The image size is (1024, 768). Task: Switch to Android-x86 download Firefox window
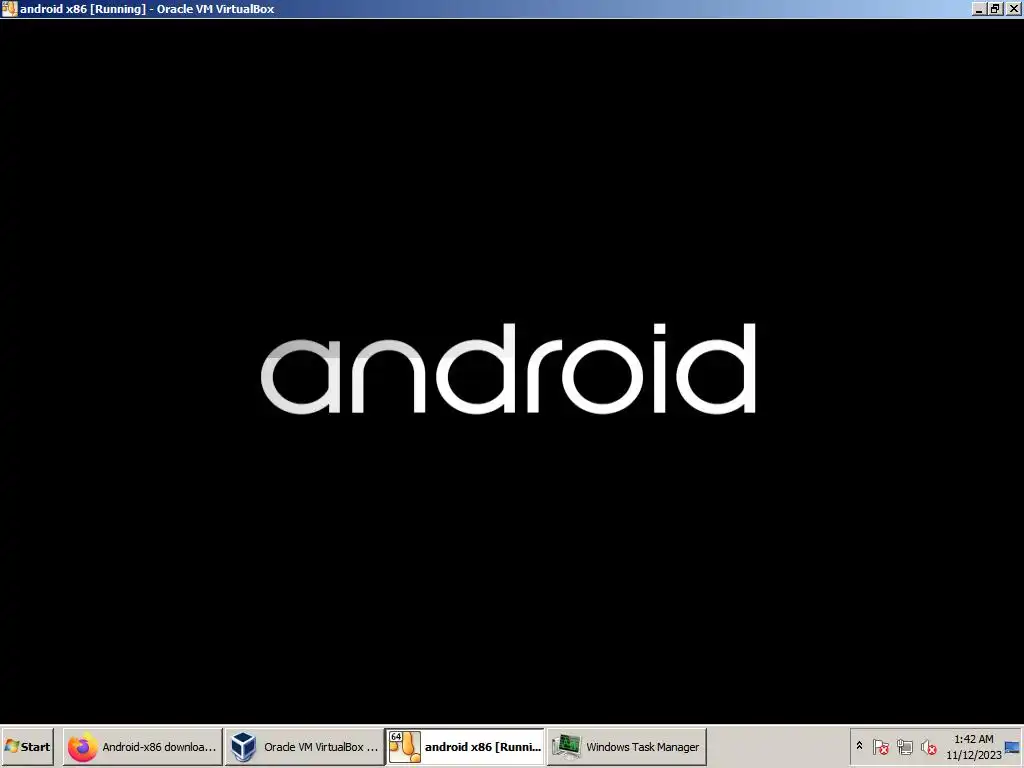[x=143, y=747]
